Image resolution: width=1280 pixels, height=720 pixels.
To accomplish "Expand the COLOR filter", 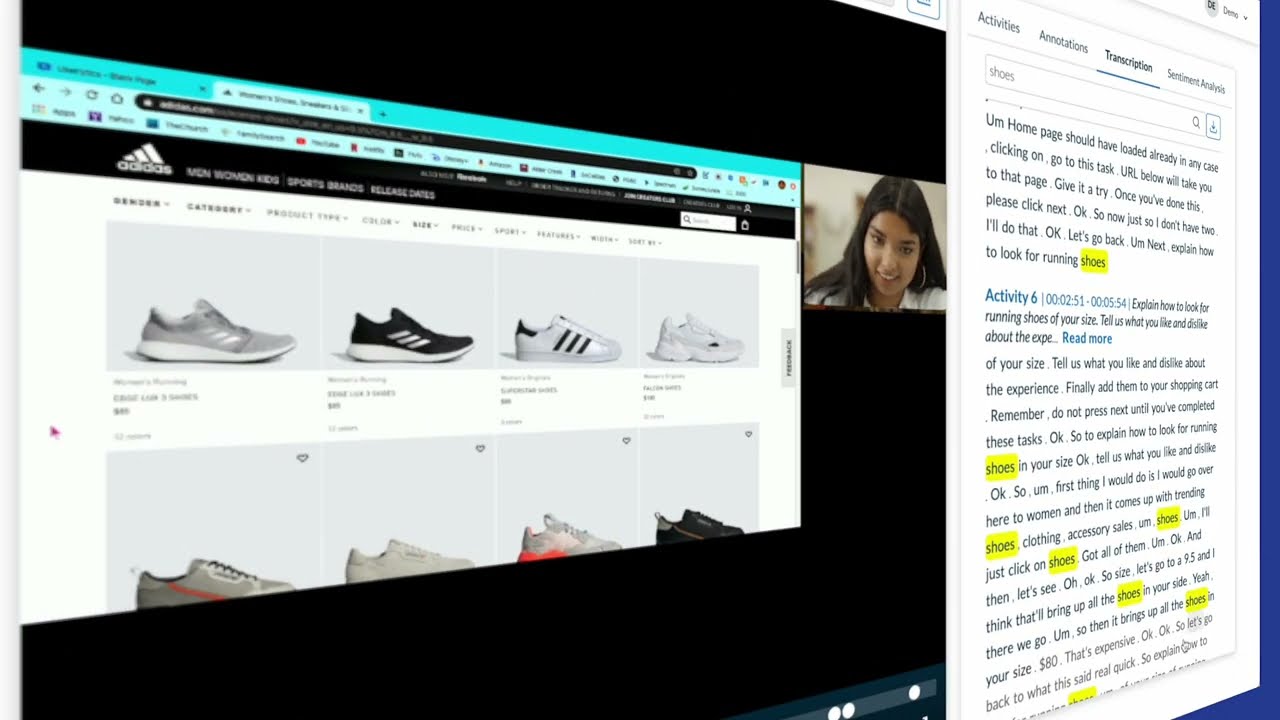I will (x=379, y=221).
